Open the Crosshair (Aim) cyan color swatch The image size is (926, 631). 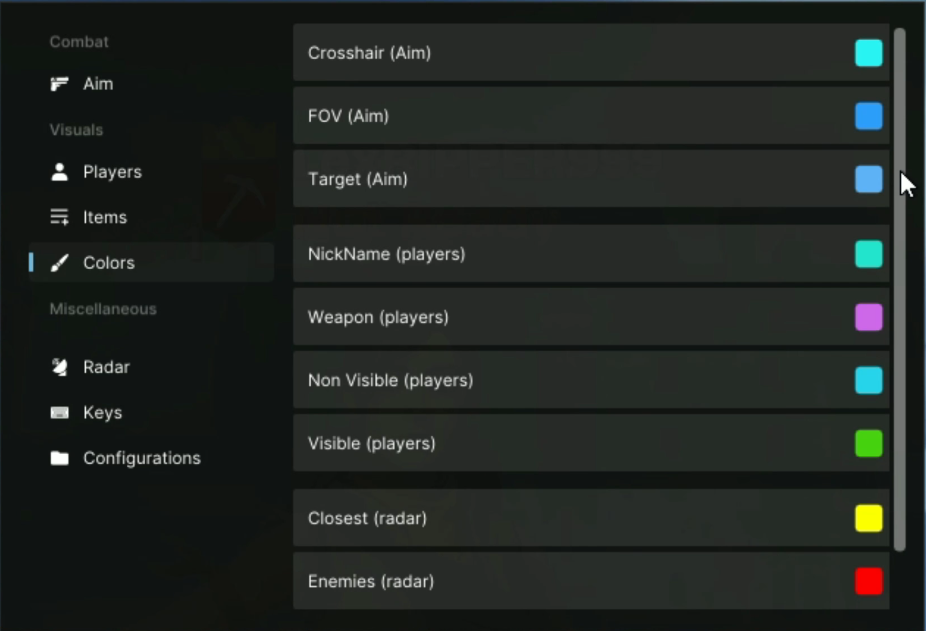pos(868,53)
